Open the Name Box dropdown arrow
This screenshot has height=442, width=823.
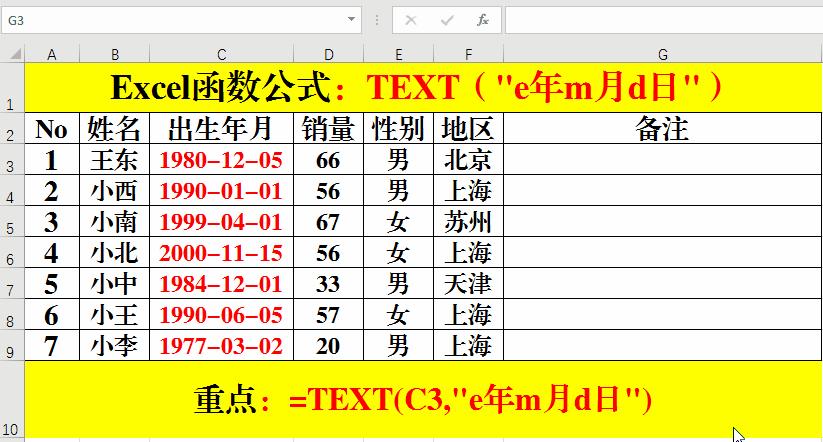click(351, 19)
